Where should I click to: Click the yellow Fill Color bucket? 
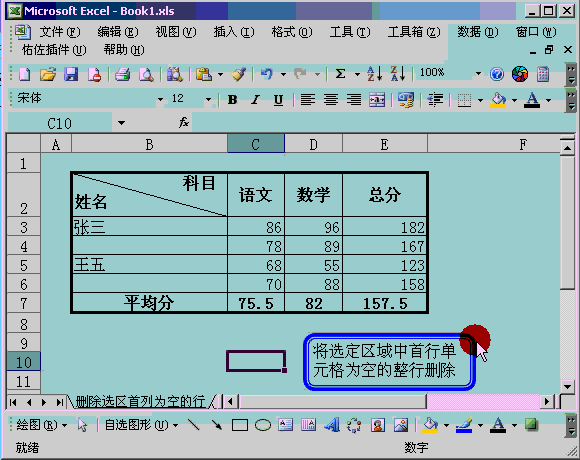coord(498,100)
